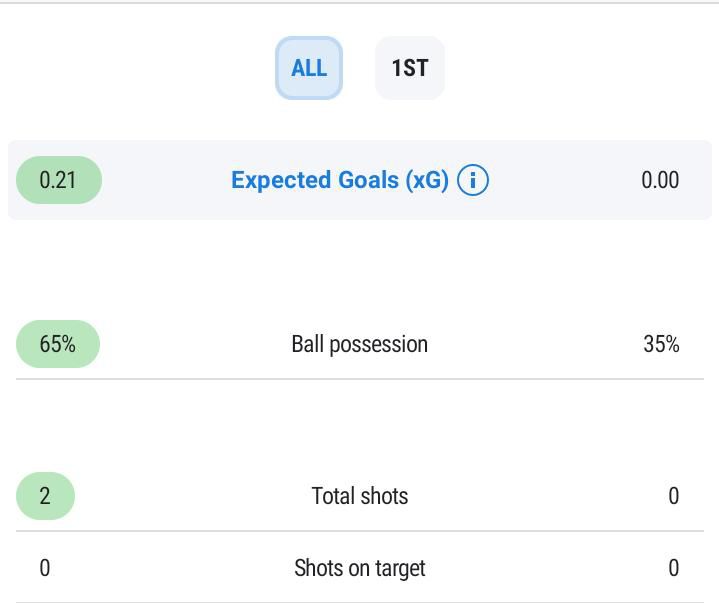719x603 pixels.
Task: Switch to the 1ST half tab
Action: coord(410,68)
